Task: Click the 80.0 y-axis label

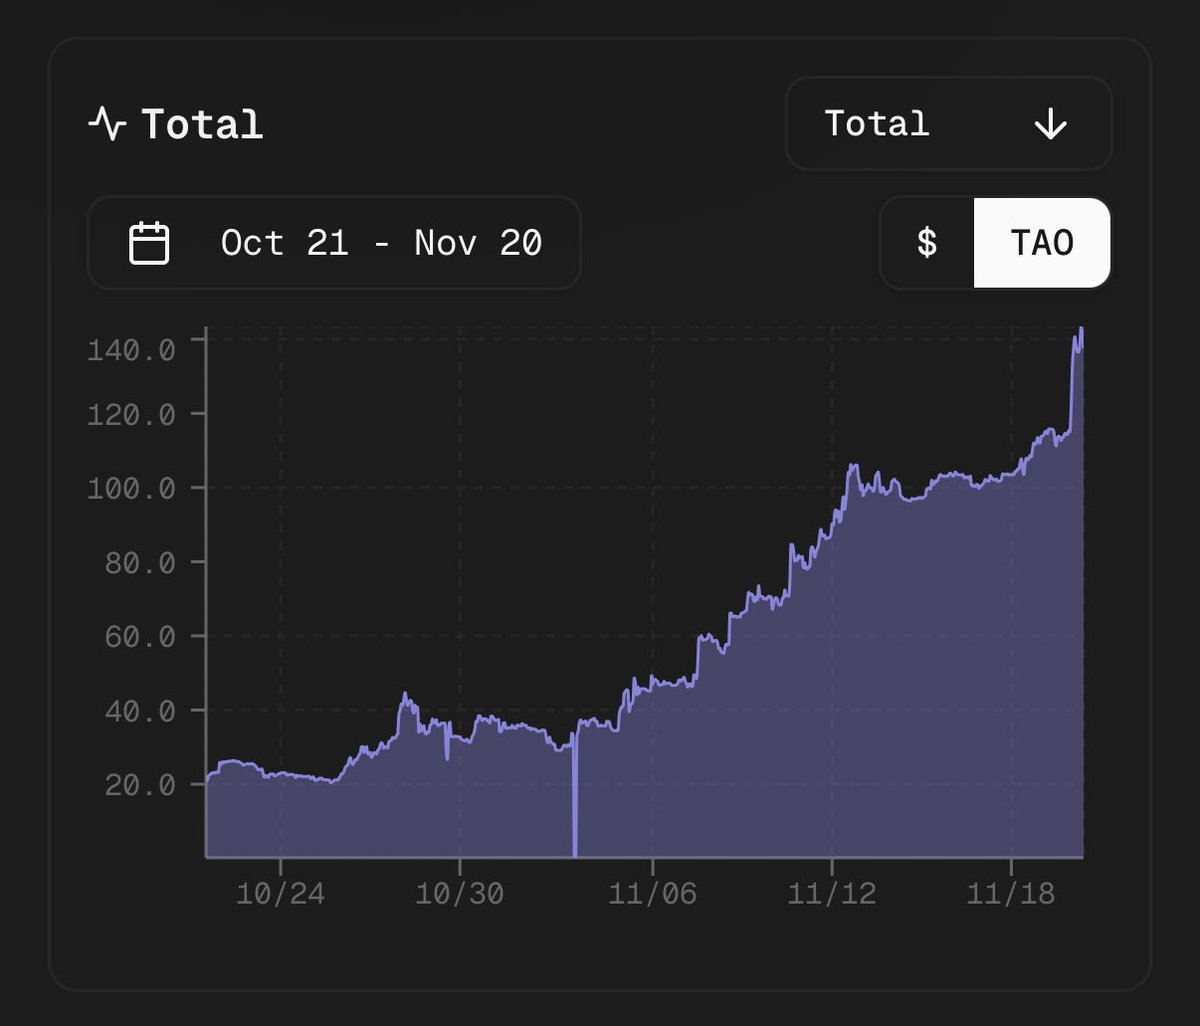Action: [140, 563]
